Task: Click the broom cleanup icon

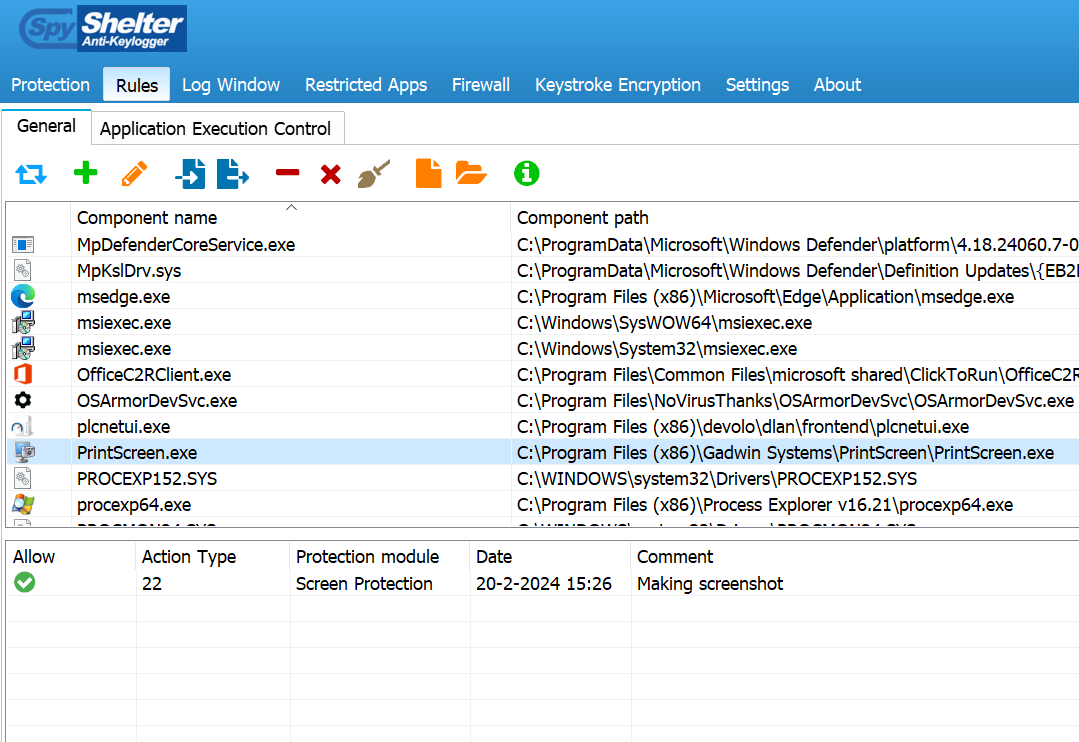Action: [x=374, y=174]
